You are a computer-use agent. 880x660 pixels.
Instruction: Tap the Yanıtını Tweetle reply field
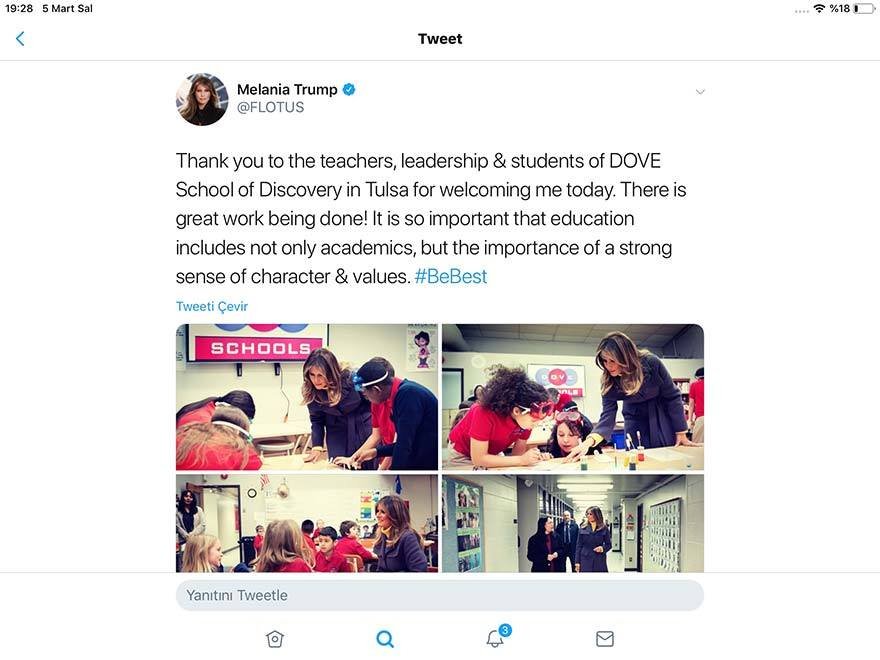pyautogui.click(x=439, y=595)
